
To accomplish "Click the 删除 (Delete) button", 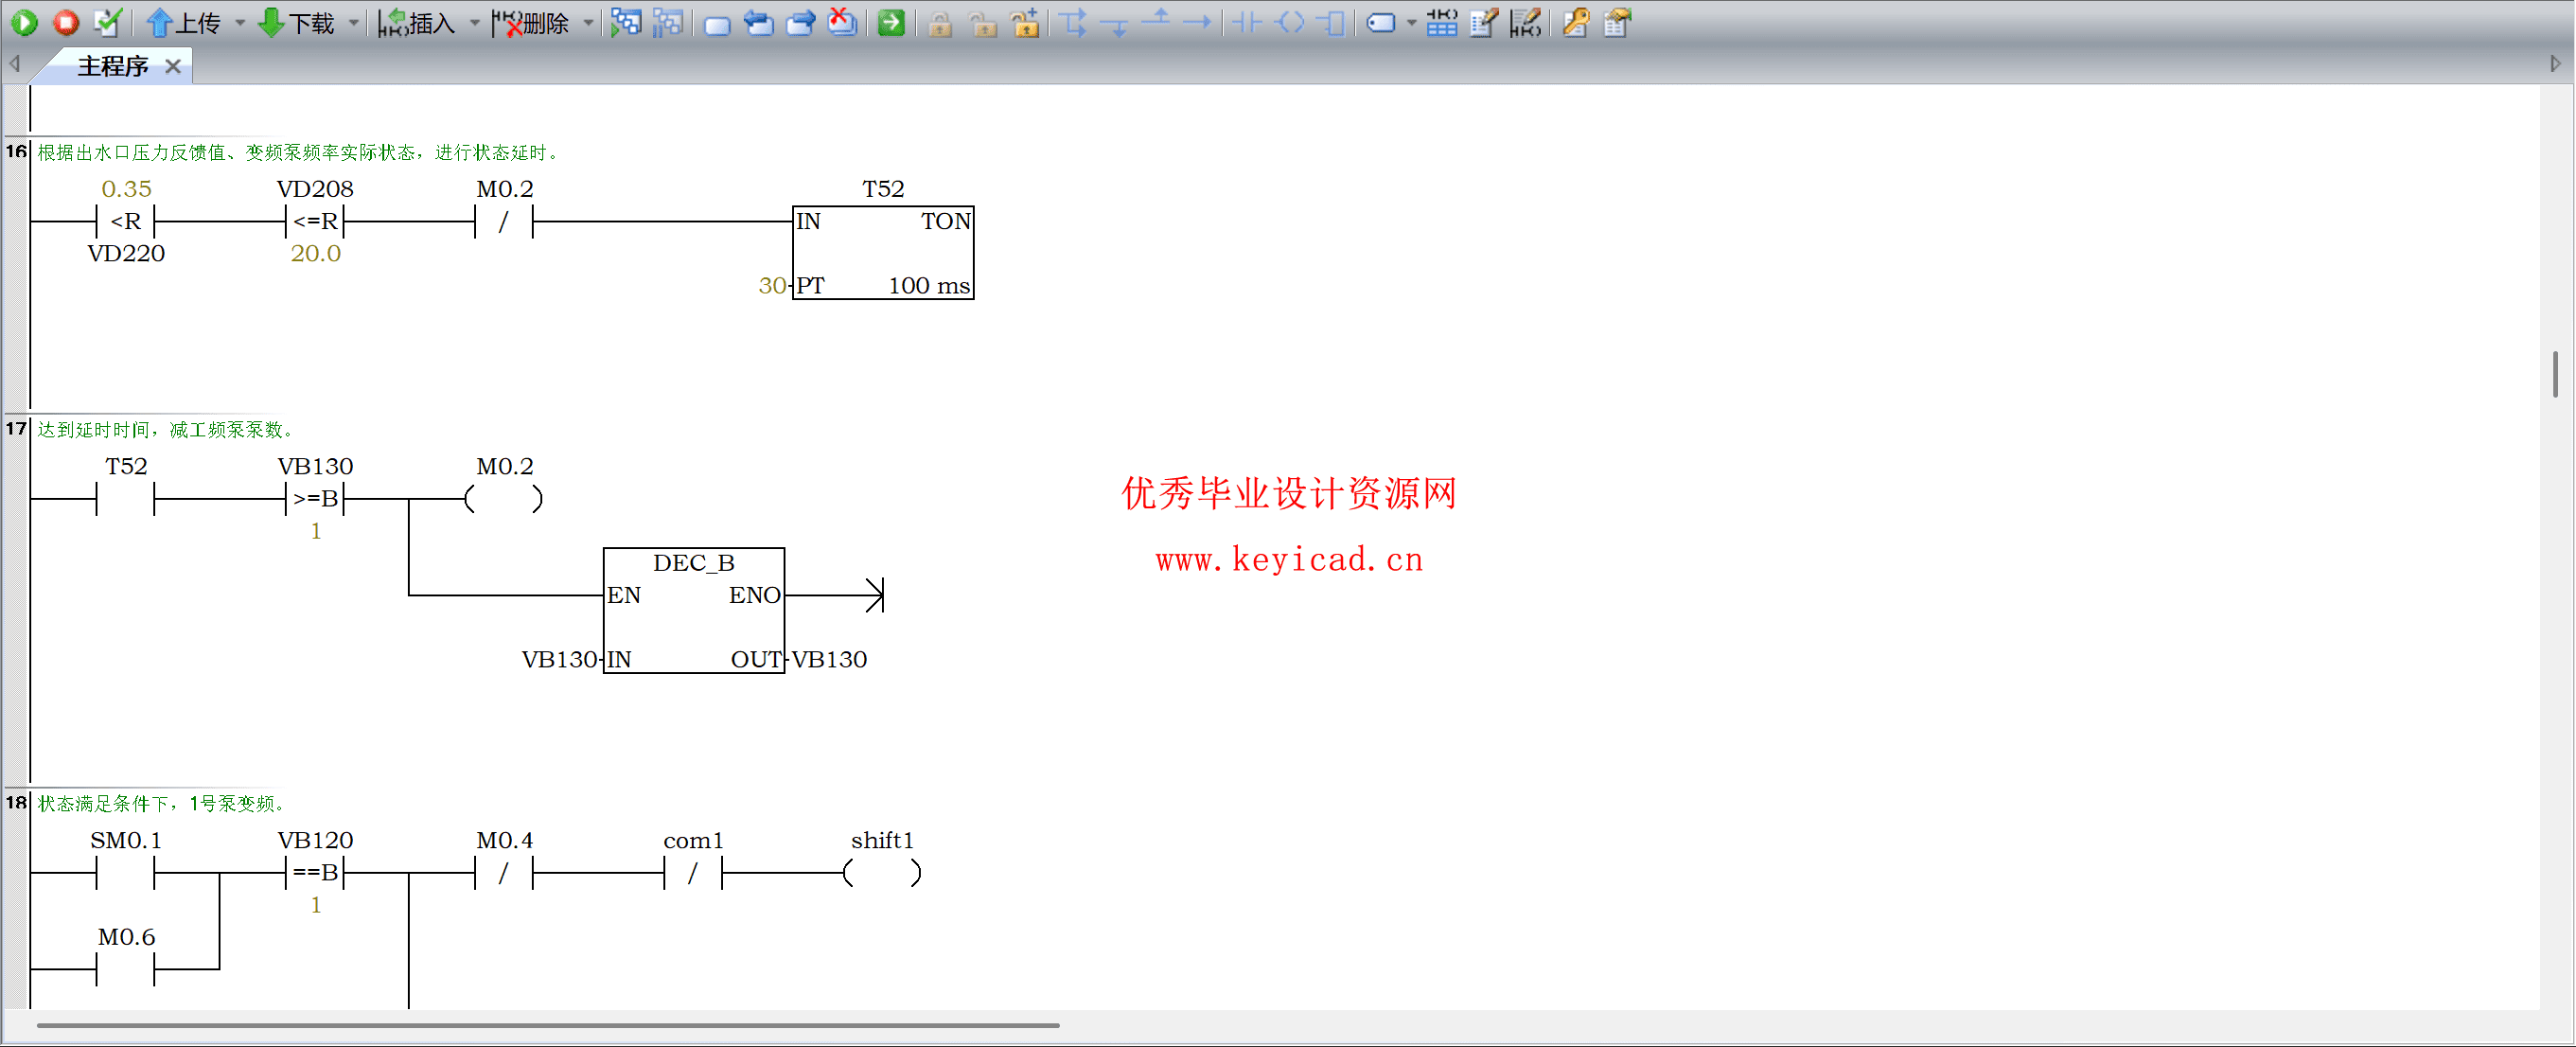I will pos(532,22).
